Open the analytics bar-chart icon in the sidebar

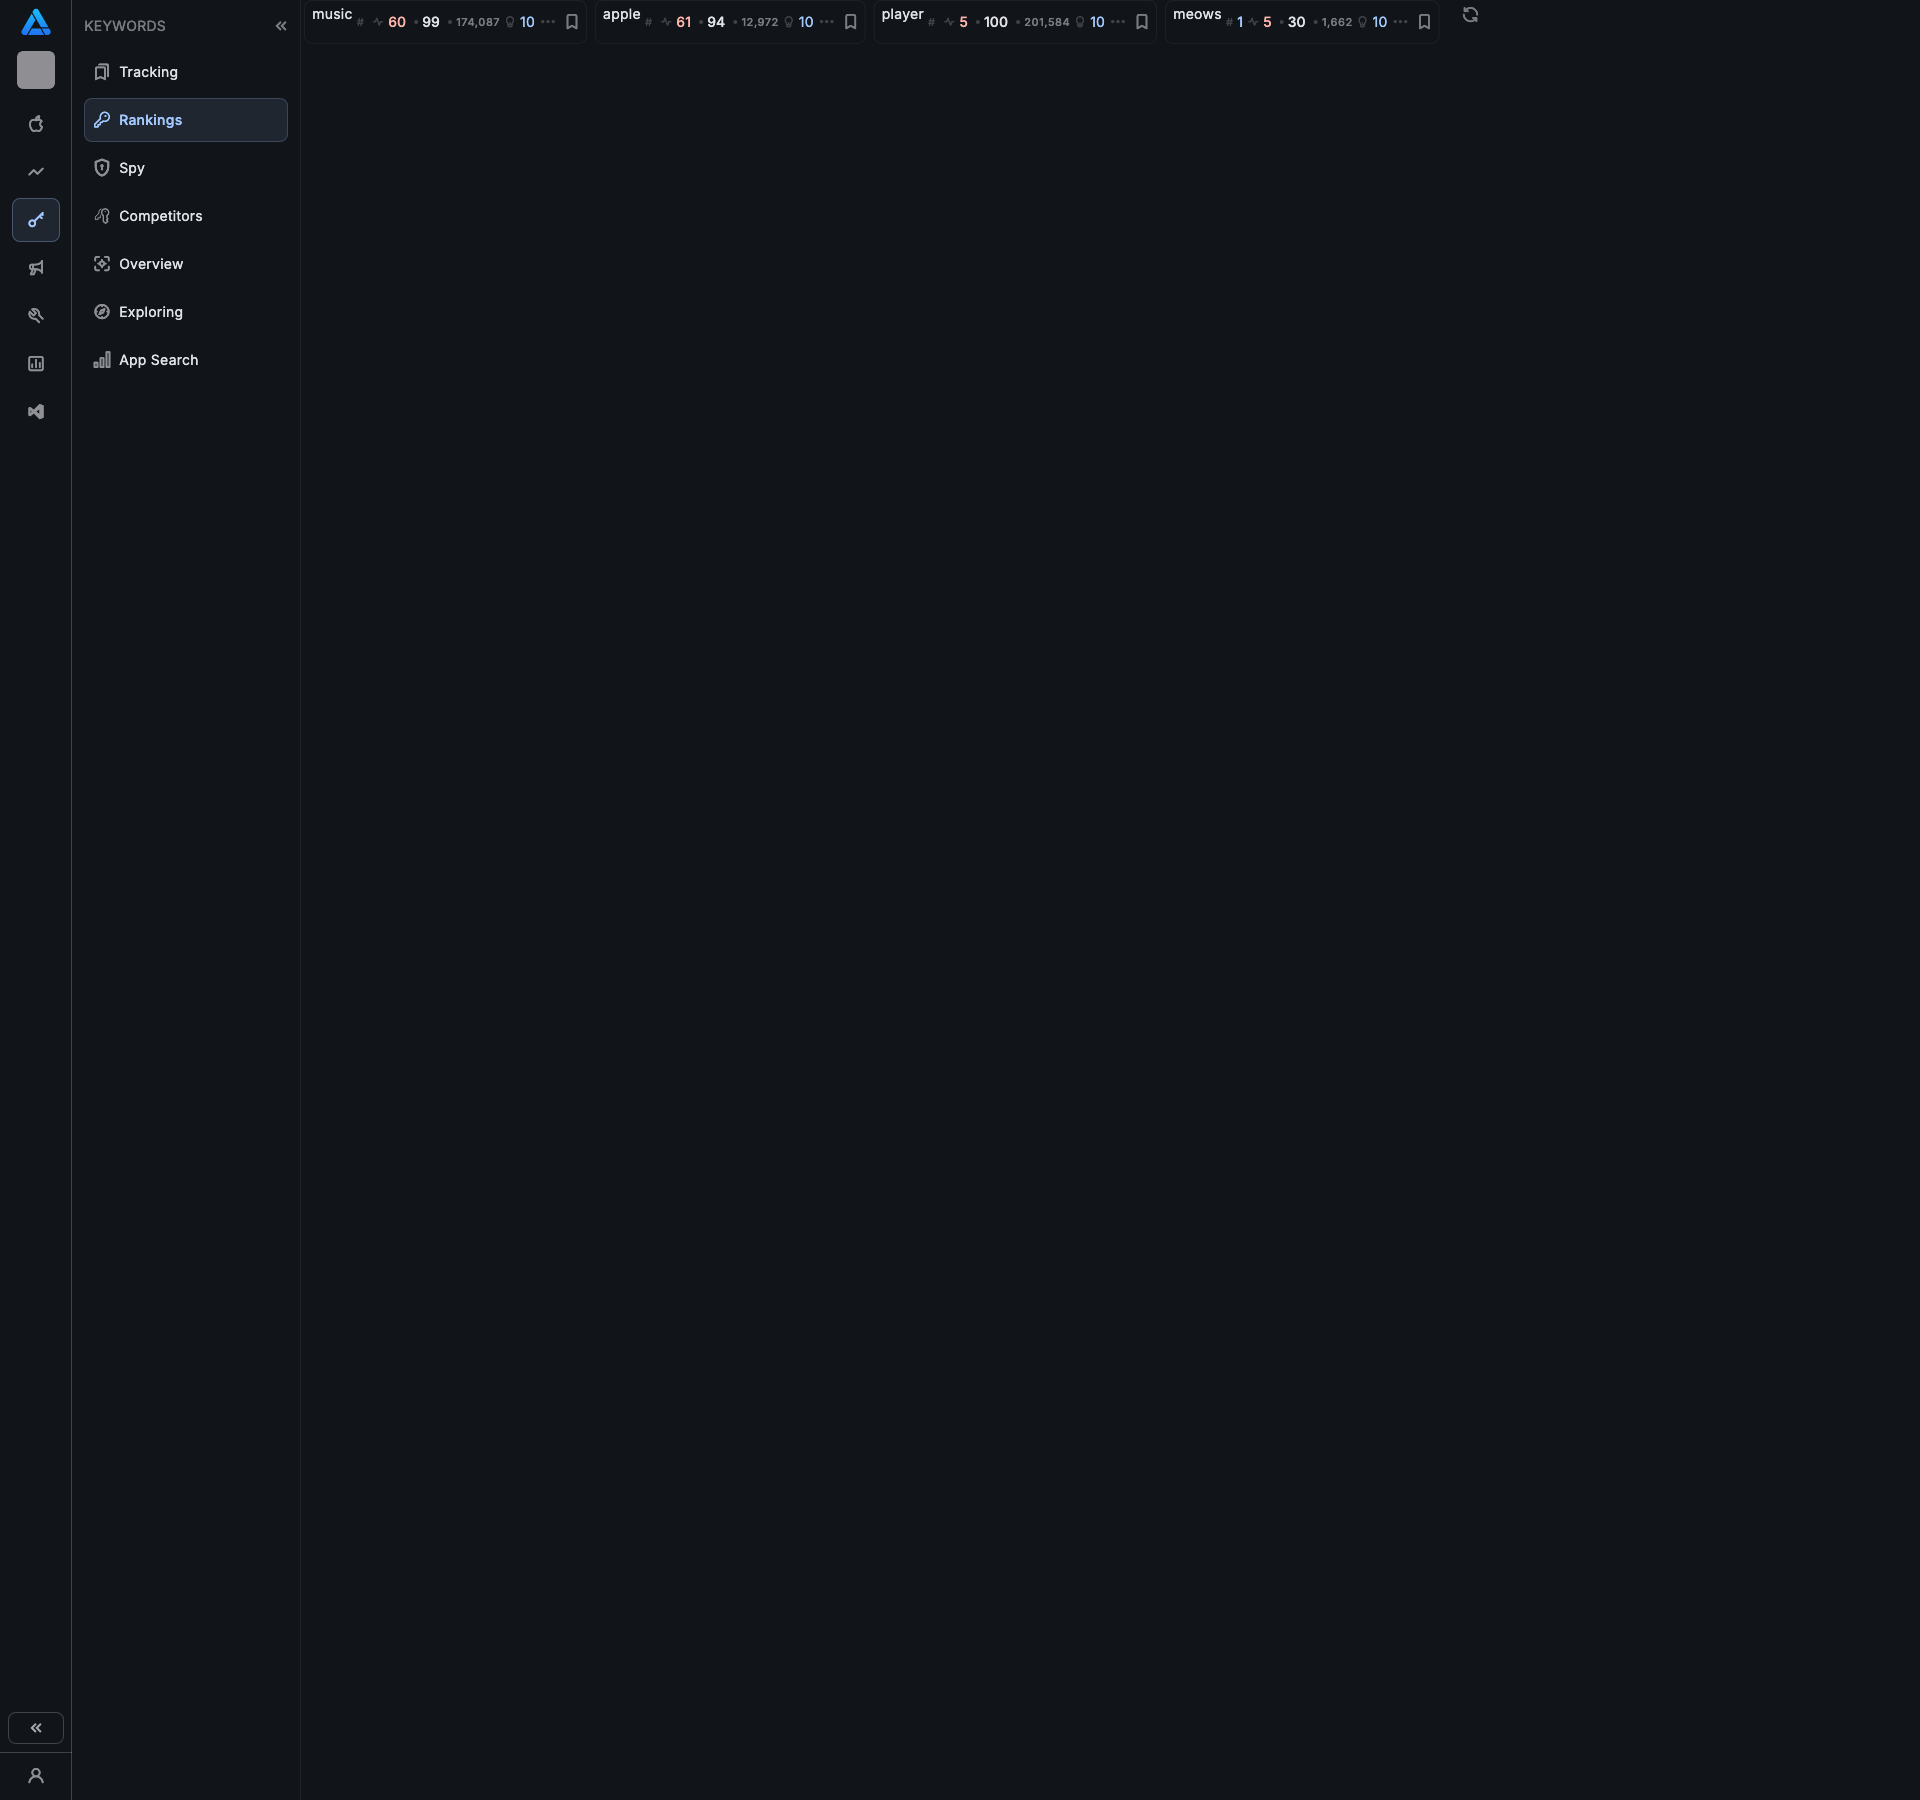tap(36, 363)
